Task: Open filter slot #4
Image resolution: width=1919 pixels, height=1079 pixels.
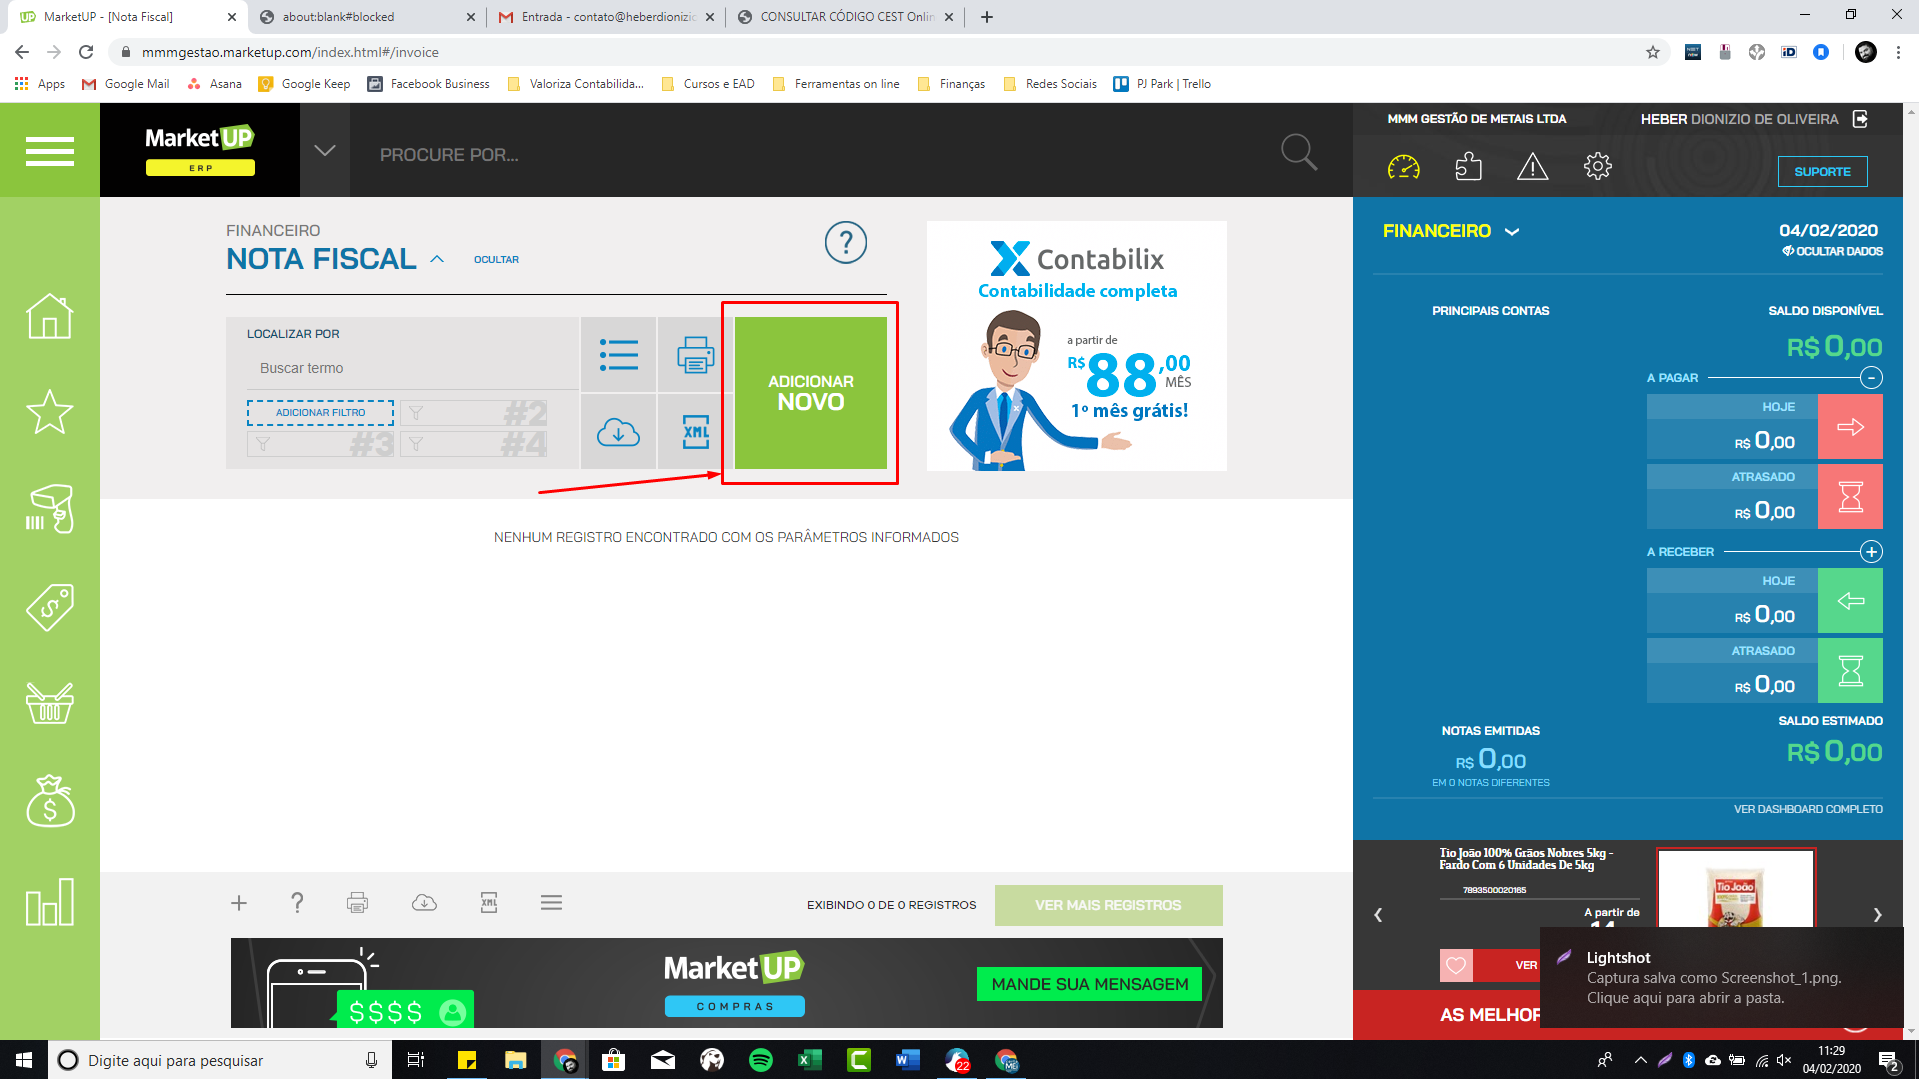Action: (x=474, y=443)
